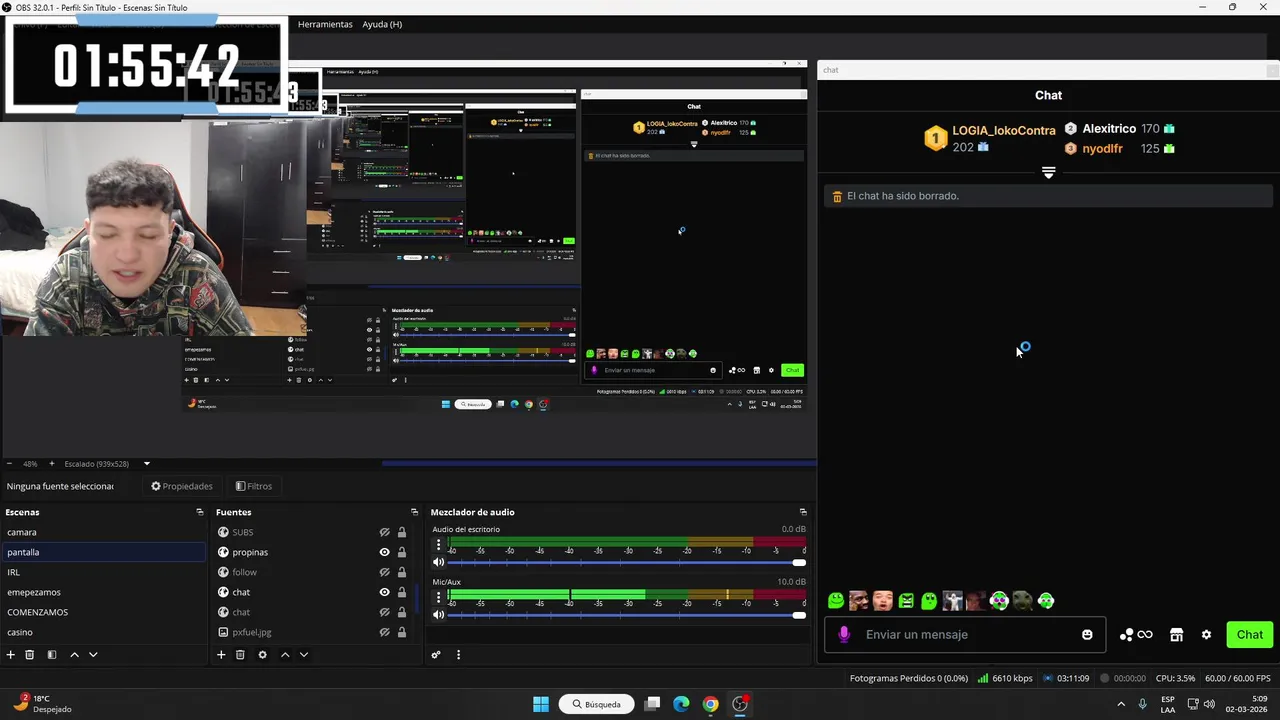Insert the green headphones emote at row end

point(1046,601)
